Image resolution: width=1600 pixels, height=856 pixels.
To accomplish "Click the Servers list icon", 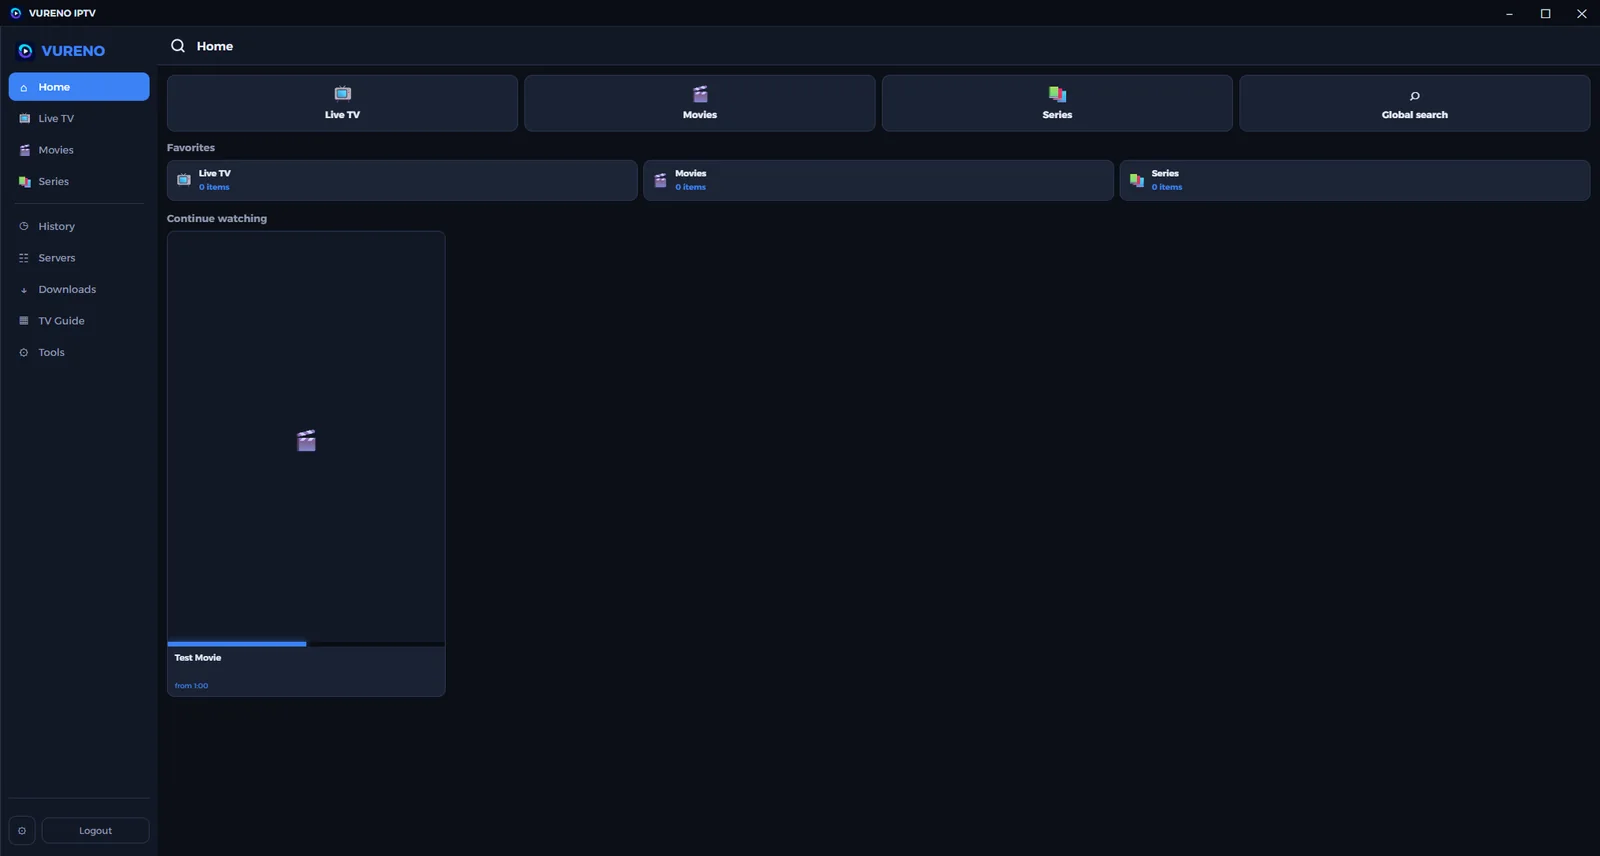I will pyautogui.click(x=24, y=258).
